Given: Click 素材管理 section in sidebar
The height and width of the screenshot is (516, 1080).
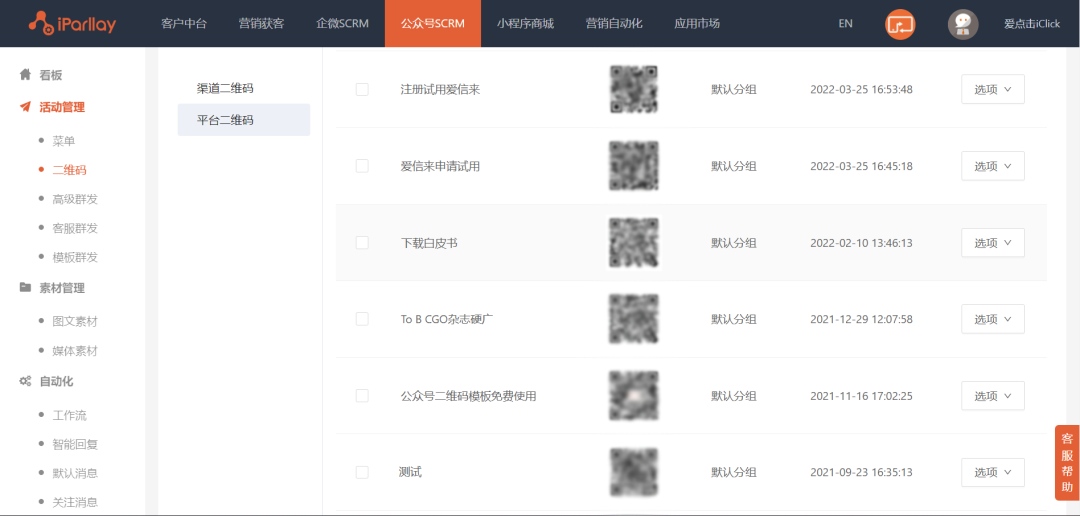Looking at the screenshot, I should [62, 288].
